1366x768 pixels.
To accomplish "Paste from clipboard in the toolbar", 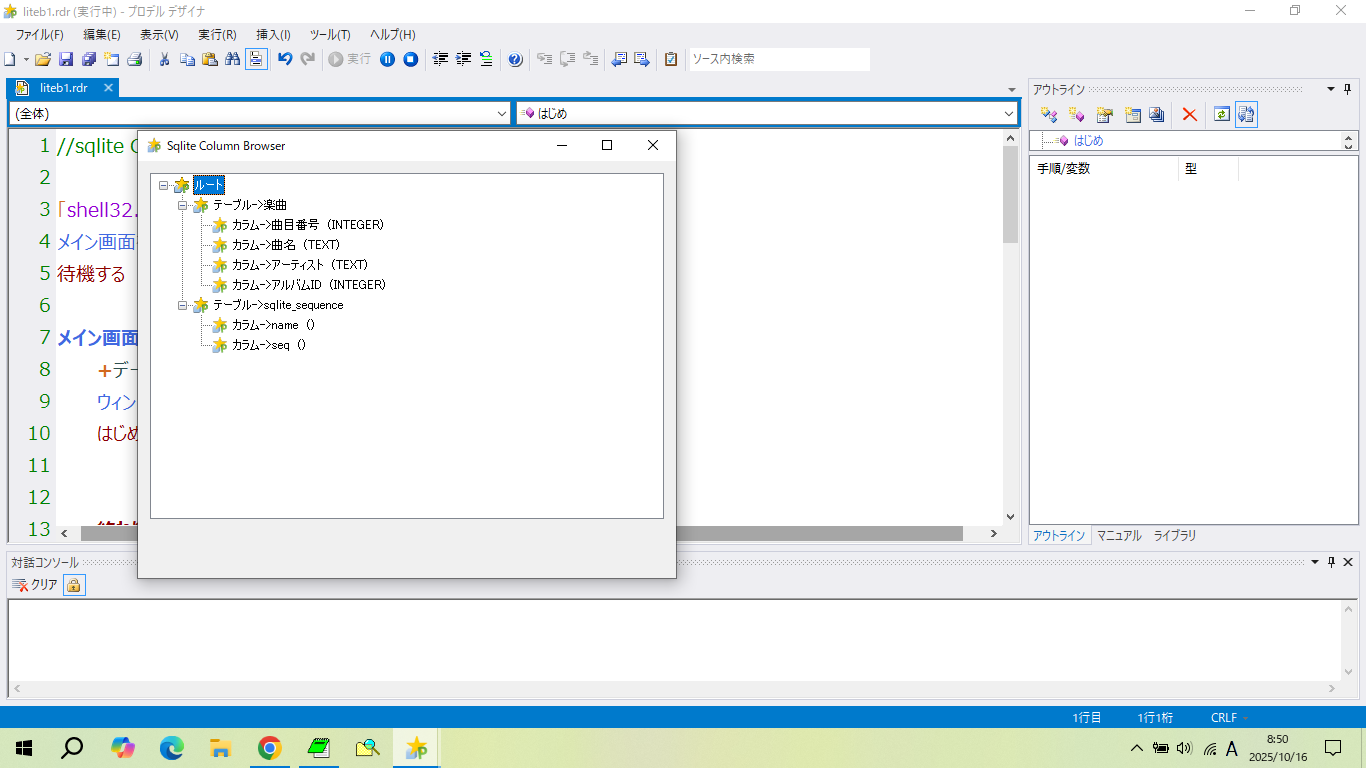I will point(210,59).
